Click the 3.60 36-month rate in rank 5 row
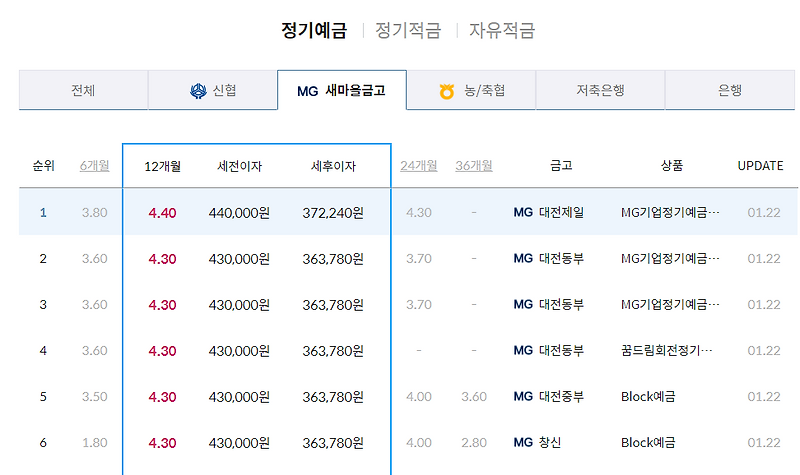Screen dimensions: 800x475 coord(473,396)
